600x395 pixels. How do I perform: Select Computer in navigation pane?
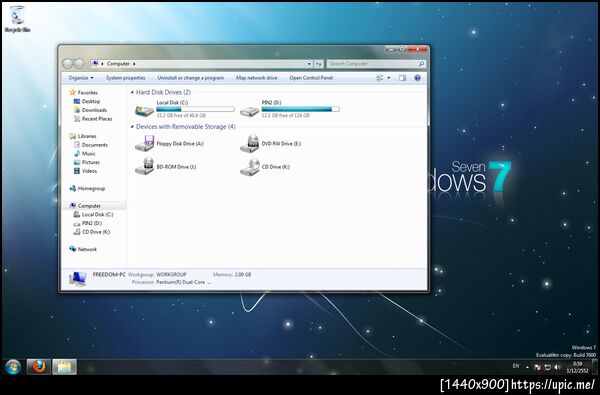click(89, 206)
